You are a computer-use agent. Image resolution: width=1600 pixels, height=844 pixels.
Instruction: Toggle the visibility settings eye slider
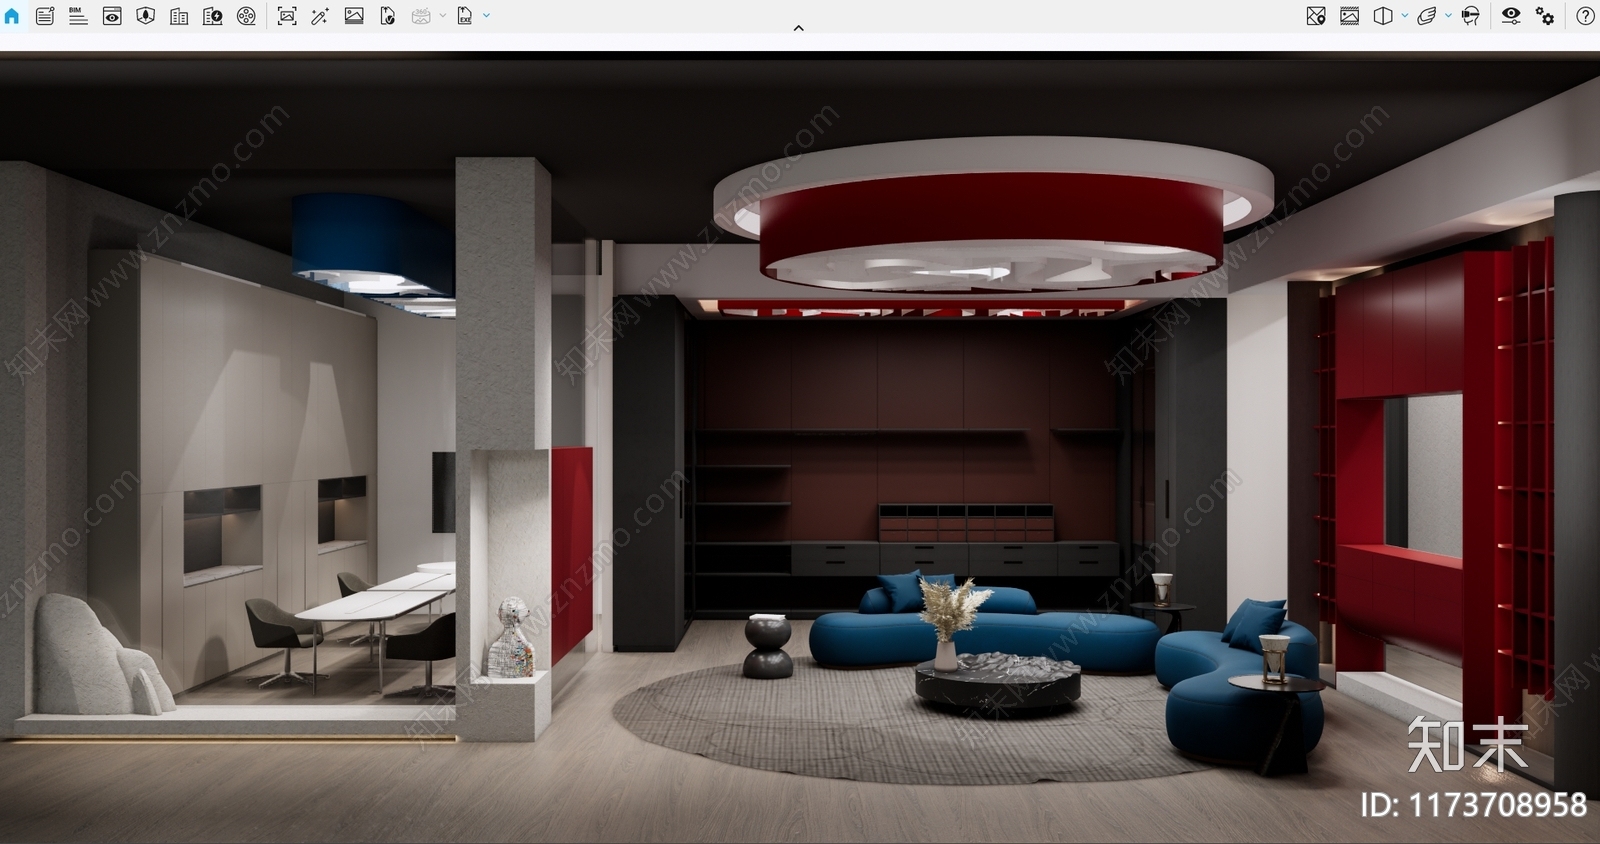pyautogui.click(x=1511, y=16)
